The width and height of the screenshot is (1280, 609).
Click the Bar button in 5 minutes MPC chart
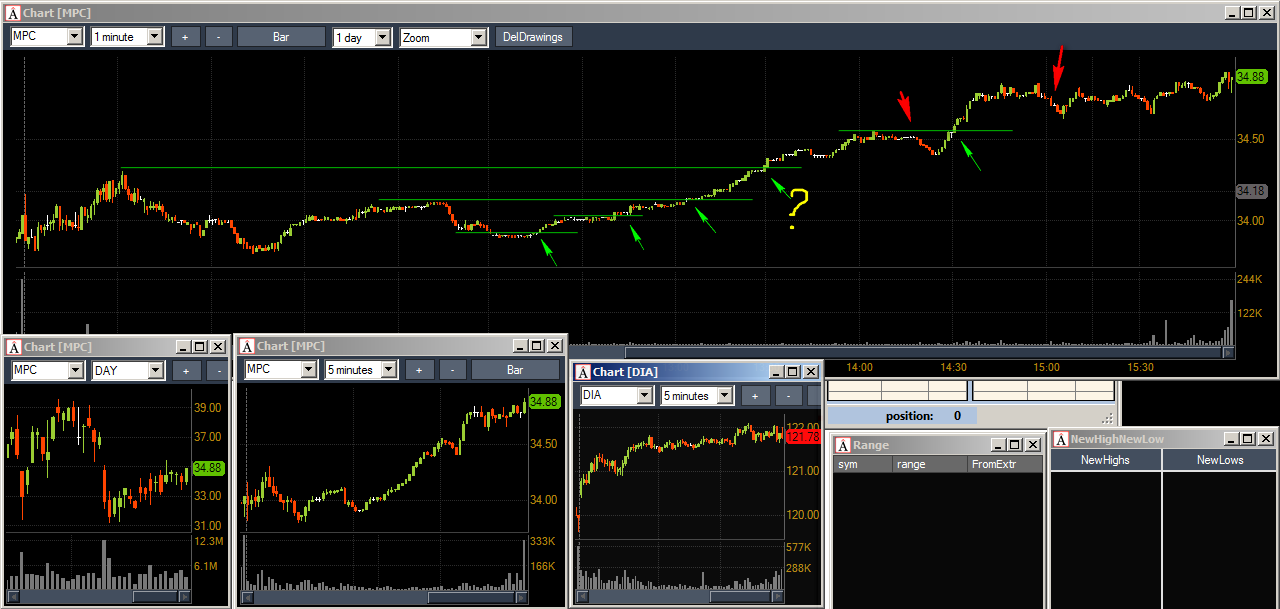515,370
